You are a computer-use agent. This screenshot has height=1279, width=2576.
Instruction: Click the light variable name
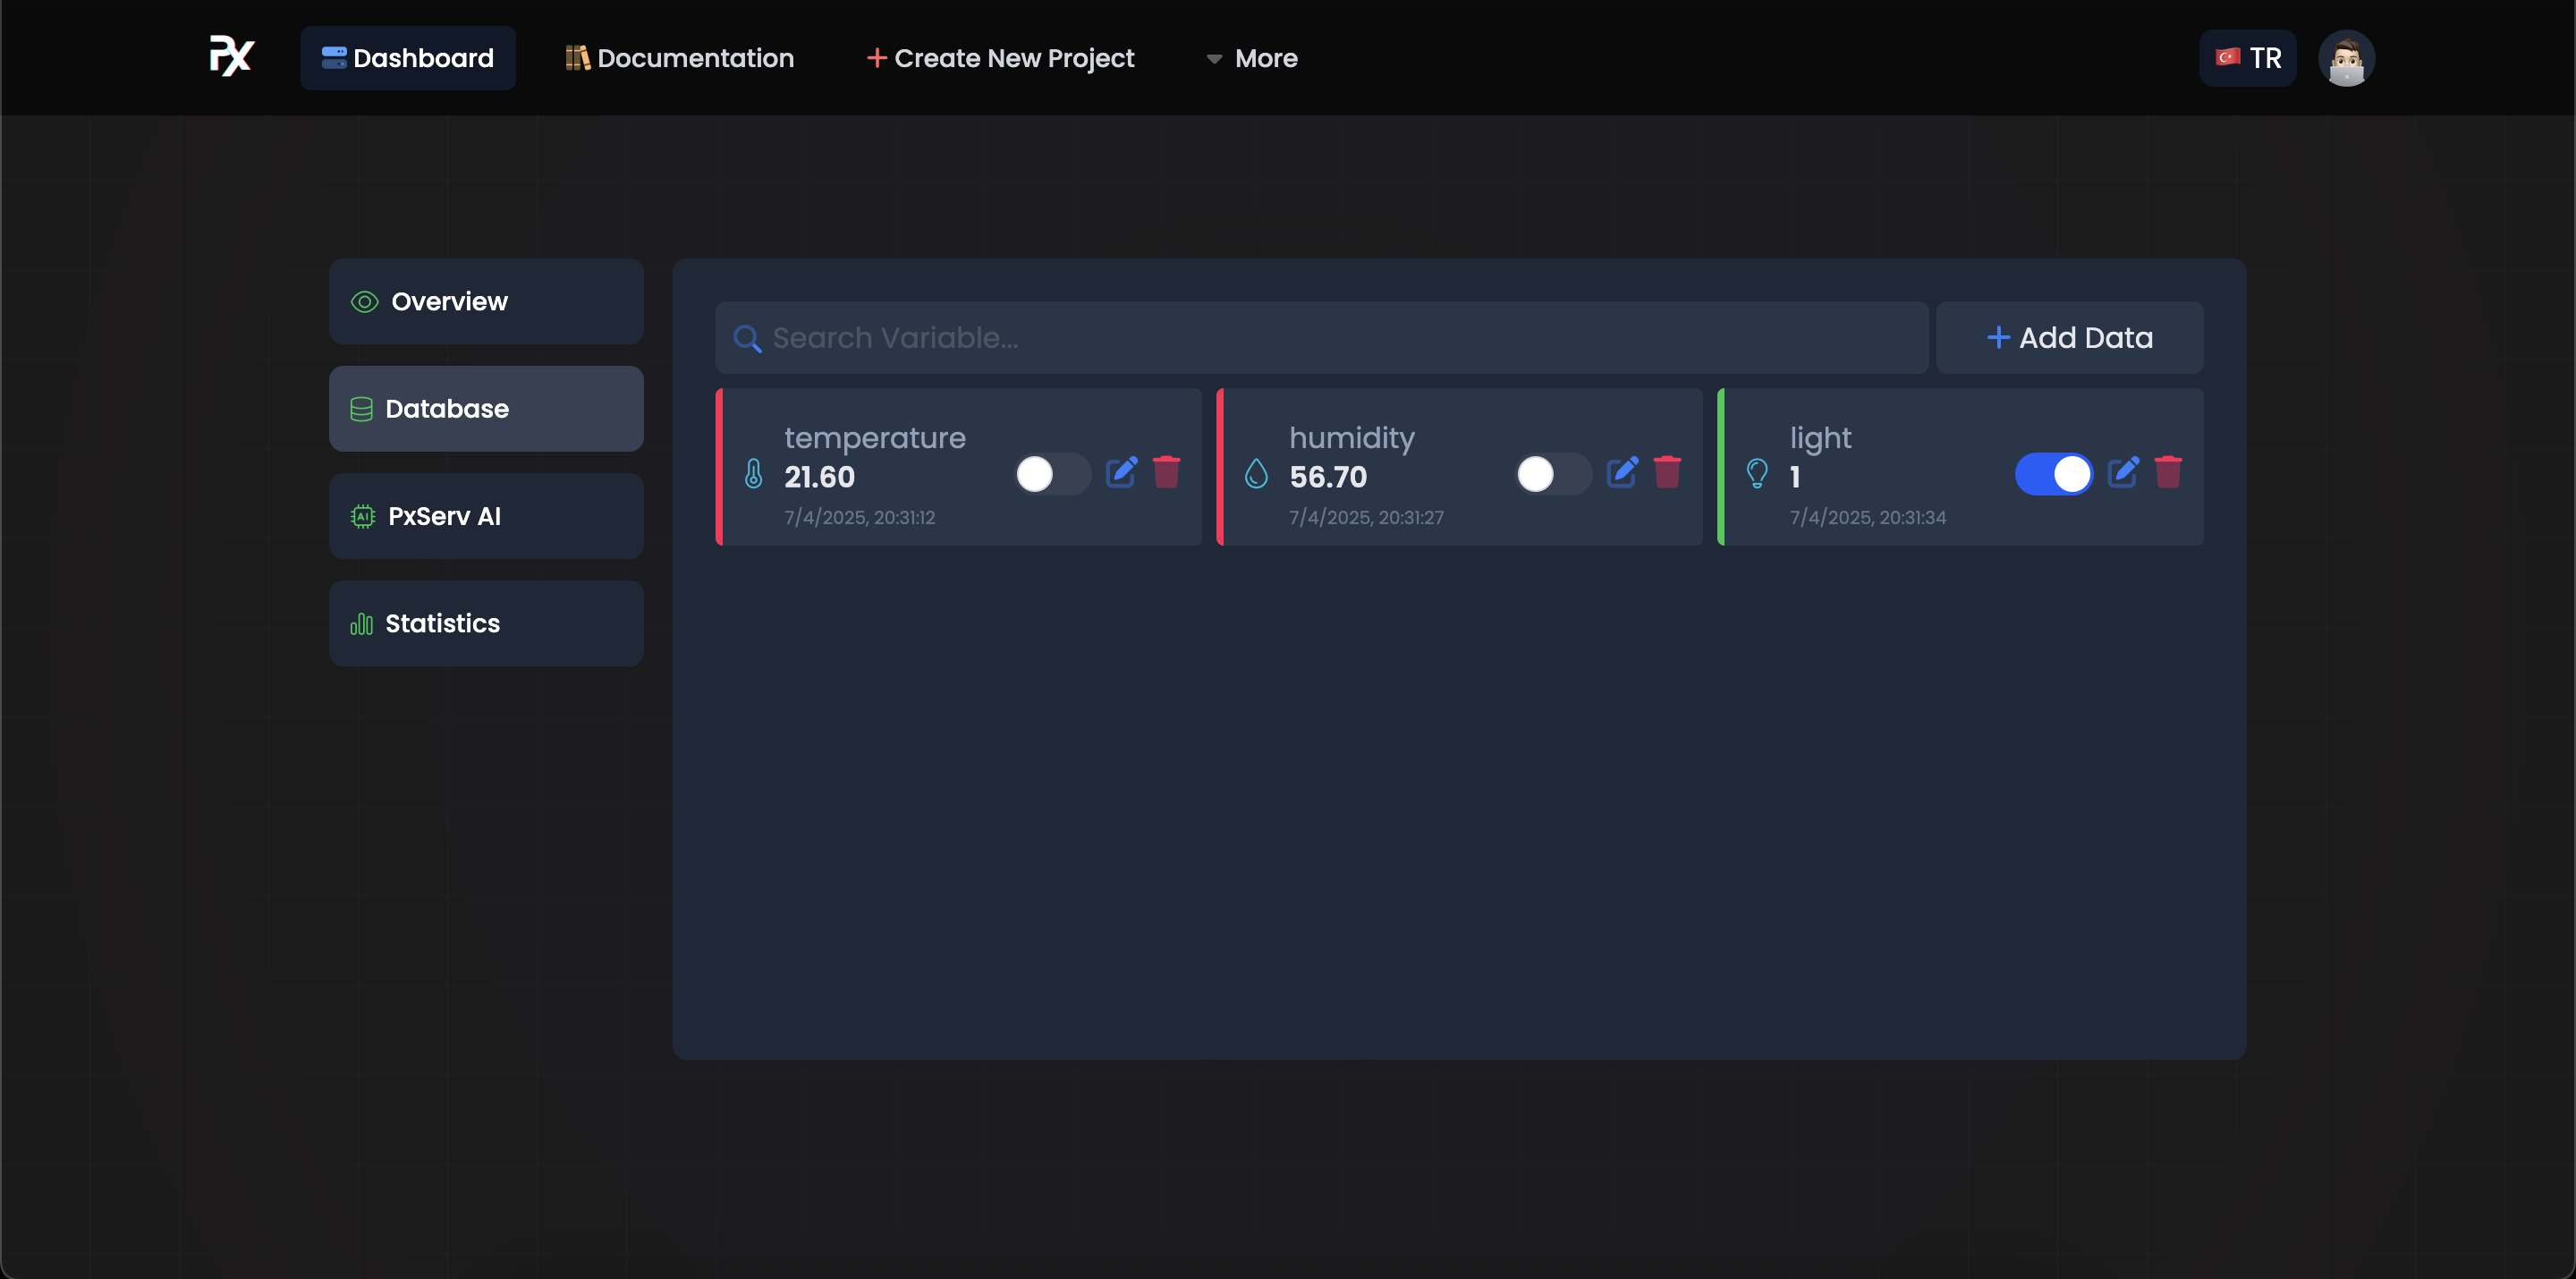pyautogui.click(x=1820, y=439)
